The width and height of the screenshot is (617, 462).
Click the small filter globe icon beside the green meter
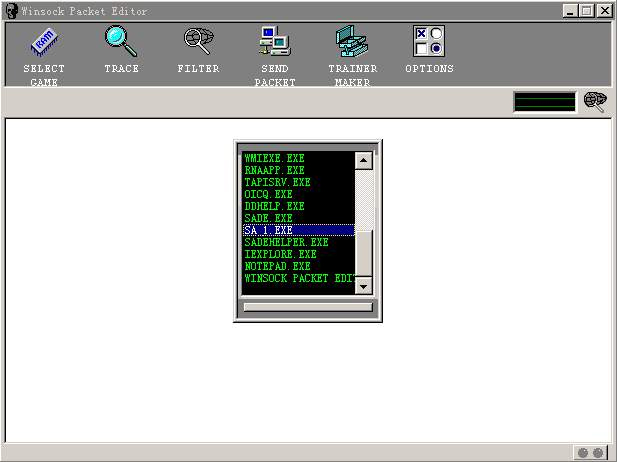[x=595, y=102]
